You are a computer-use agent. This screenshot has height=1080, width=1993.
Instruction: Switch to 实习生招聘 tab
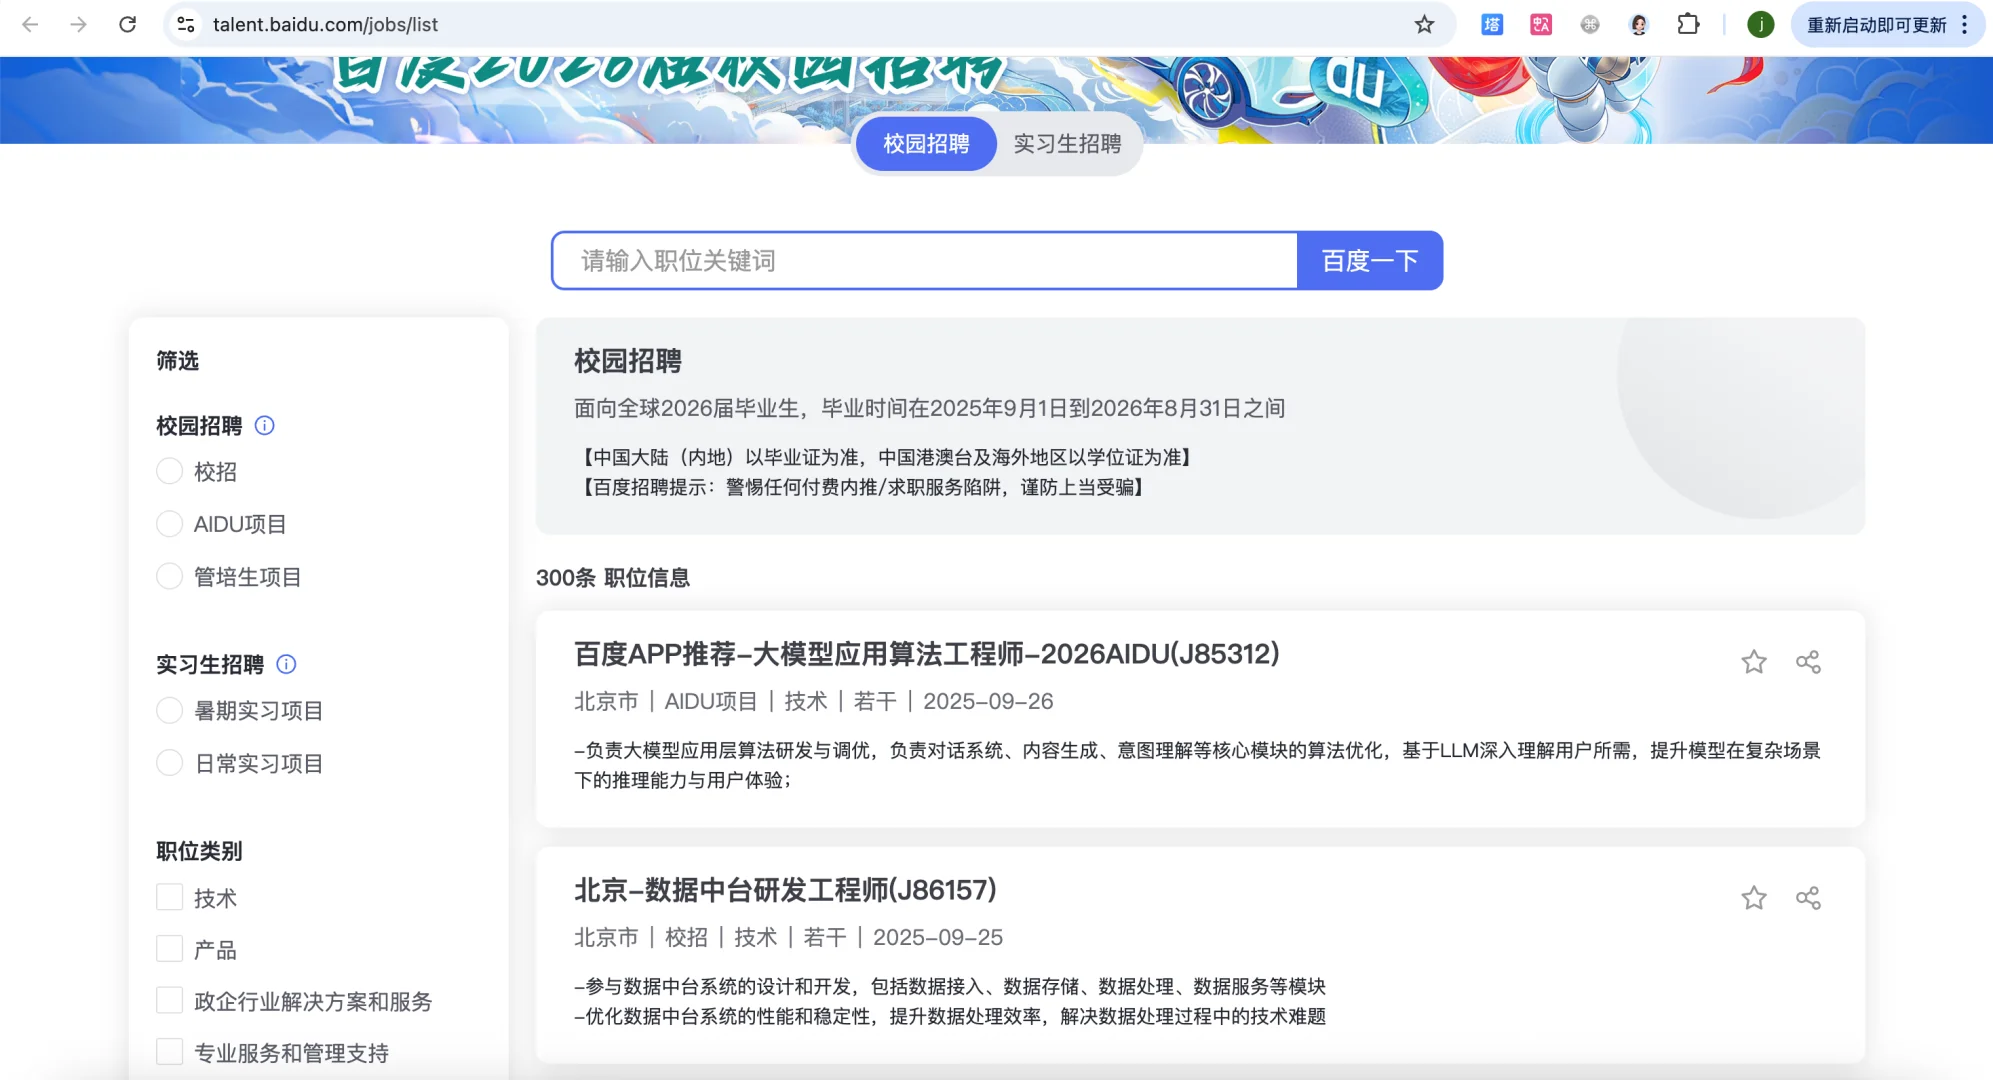tap(1067, 144)
